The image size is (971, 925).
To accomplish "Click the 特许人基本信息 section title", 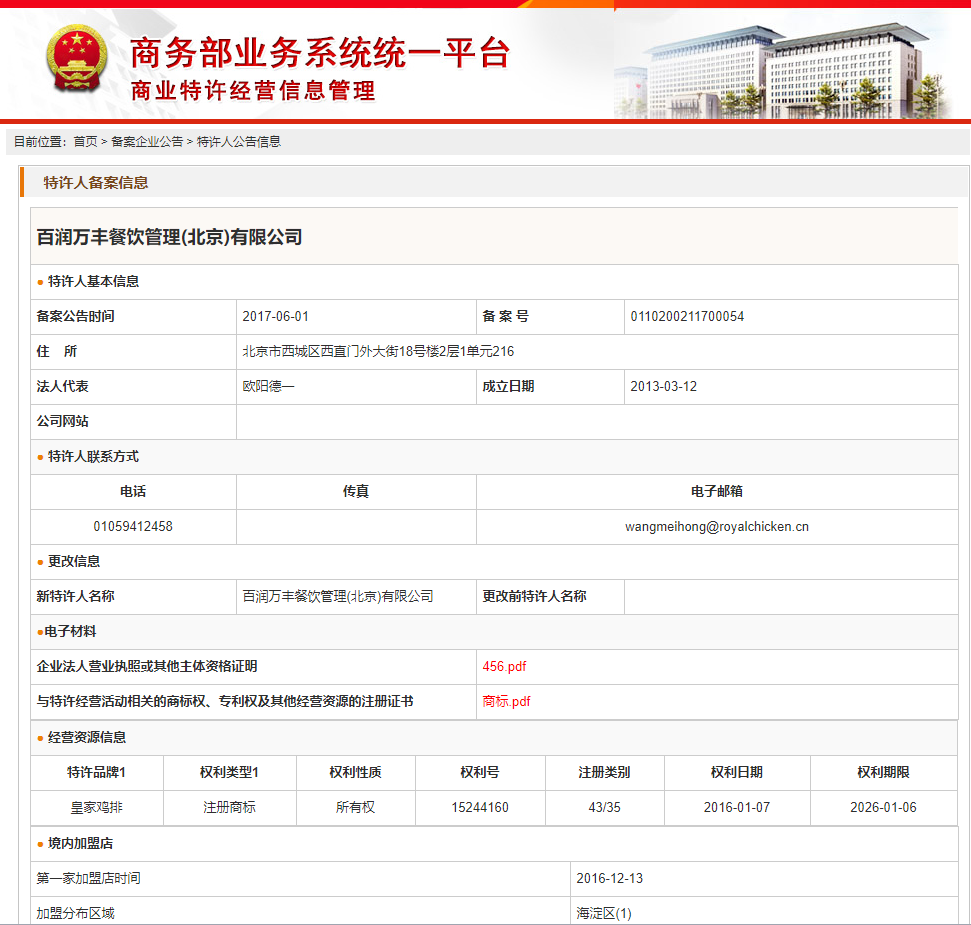I will click(x=94, y=282).
